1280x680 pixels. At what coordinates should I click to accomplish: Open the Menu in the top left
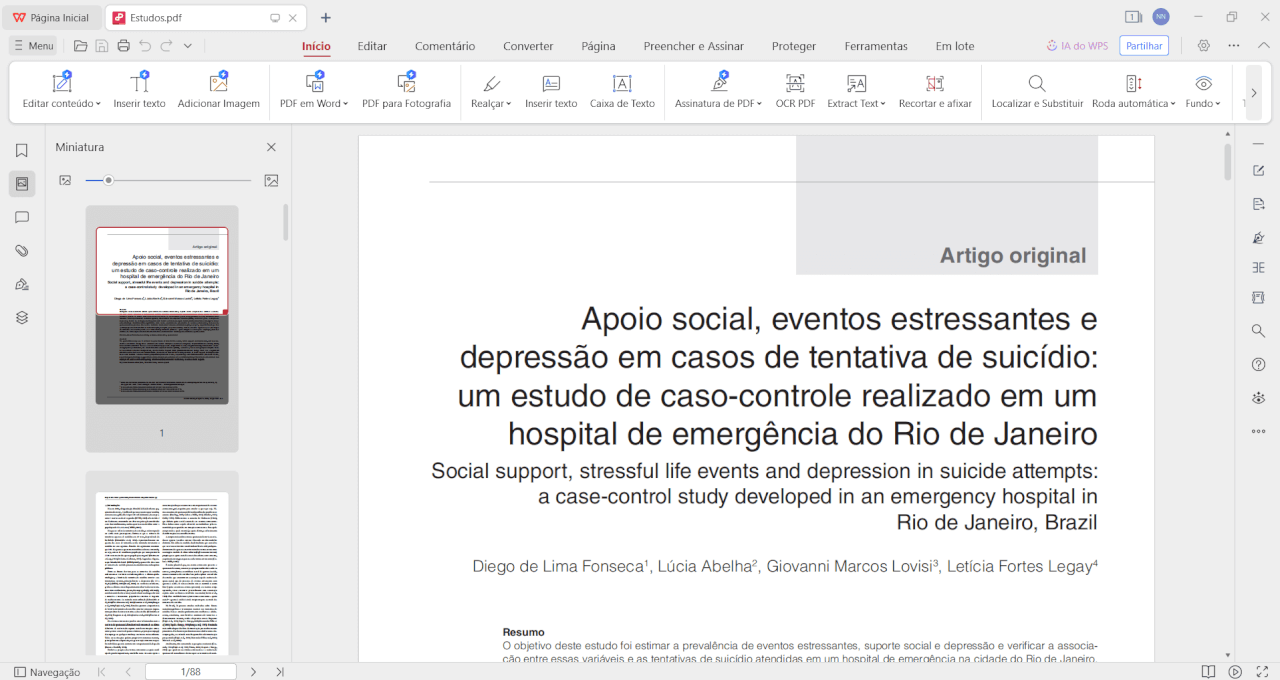coord(33,45)
